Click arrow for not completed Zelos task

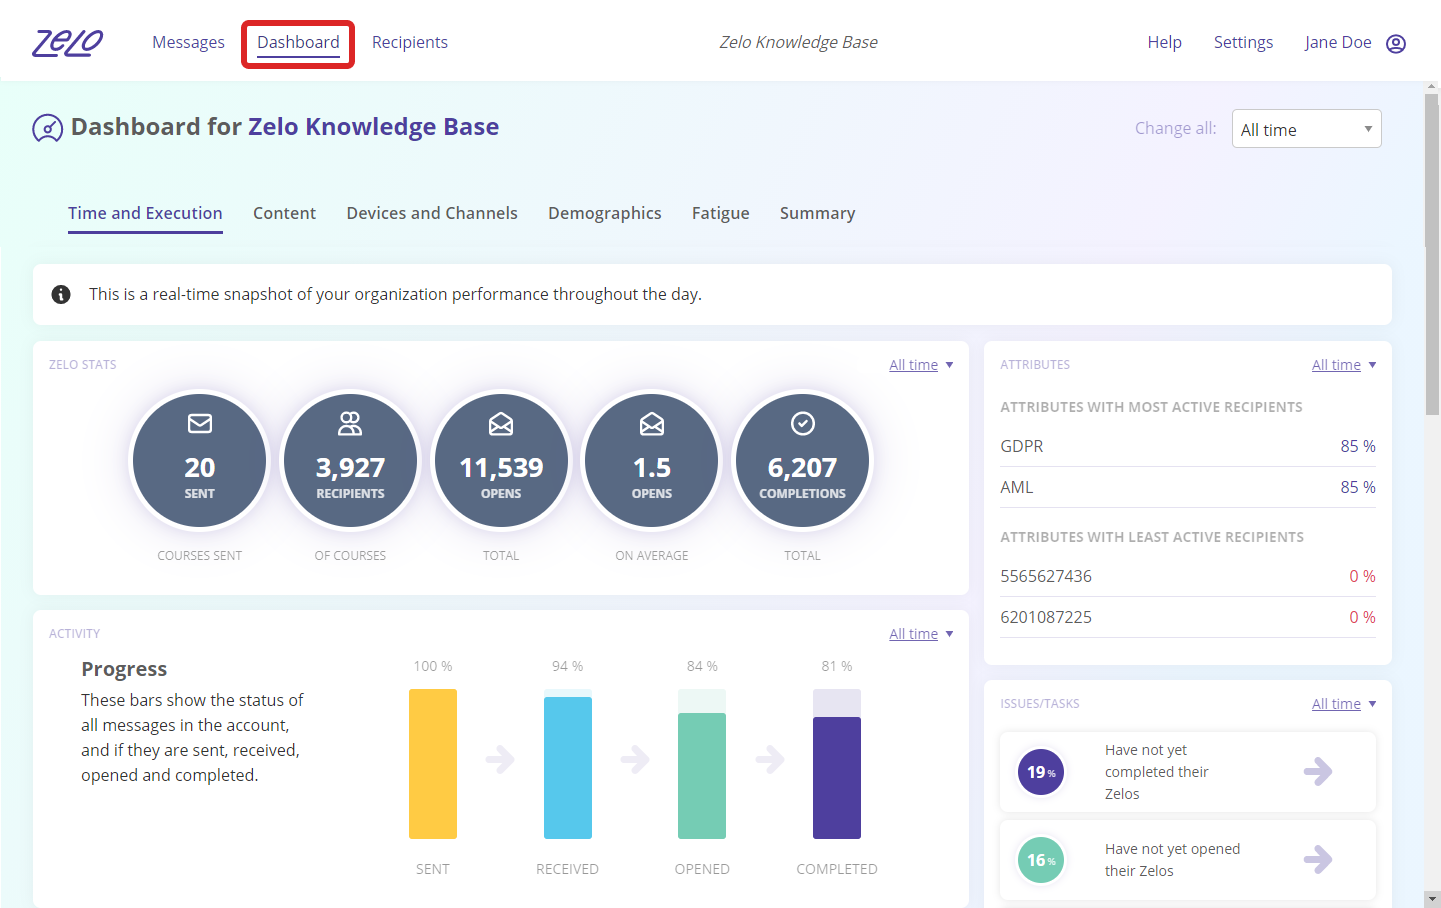tap(1318, 771)
